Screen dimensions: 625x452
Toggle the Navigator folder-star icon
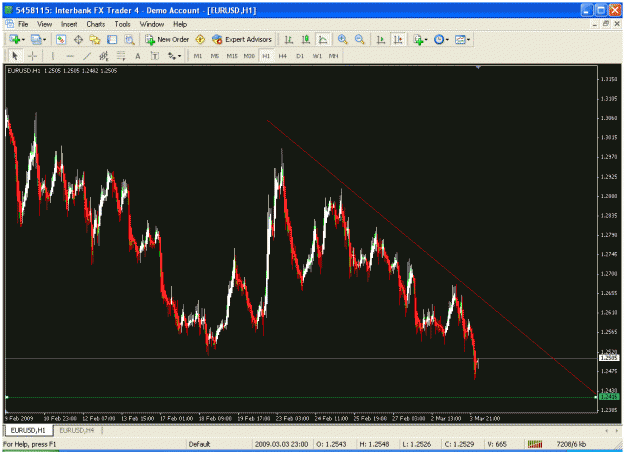click(95, 39)
